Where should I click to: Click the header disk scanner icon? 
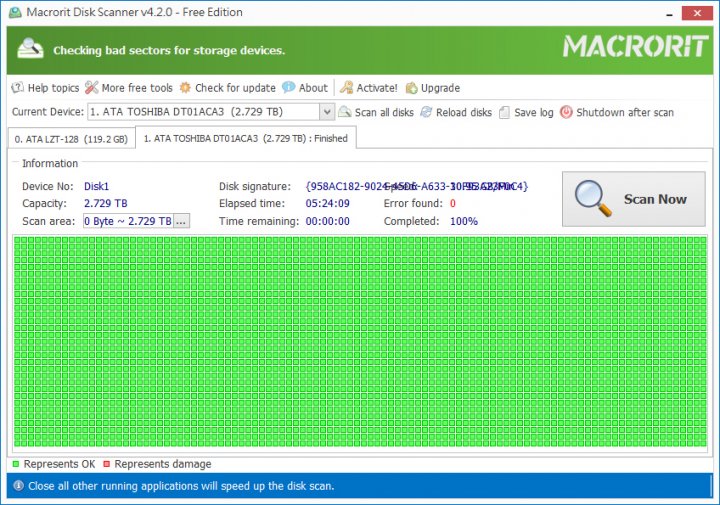tap(30, 48)
